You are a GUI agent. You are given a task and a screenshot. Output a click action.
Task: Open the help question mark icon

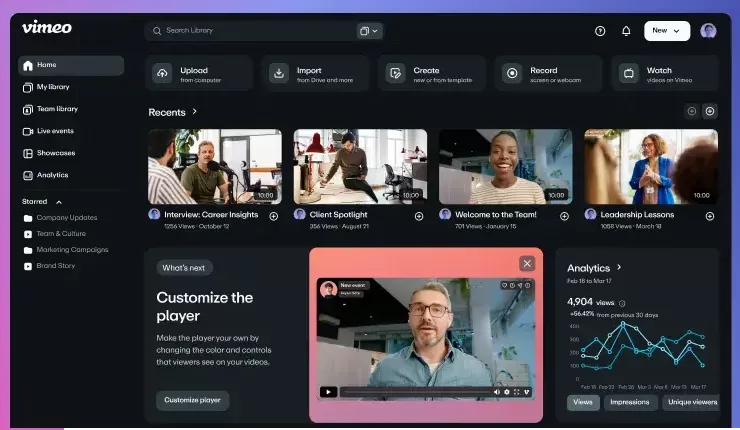(600, 31)
